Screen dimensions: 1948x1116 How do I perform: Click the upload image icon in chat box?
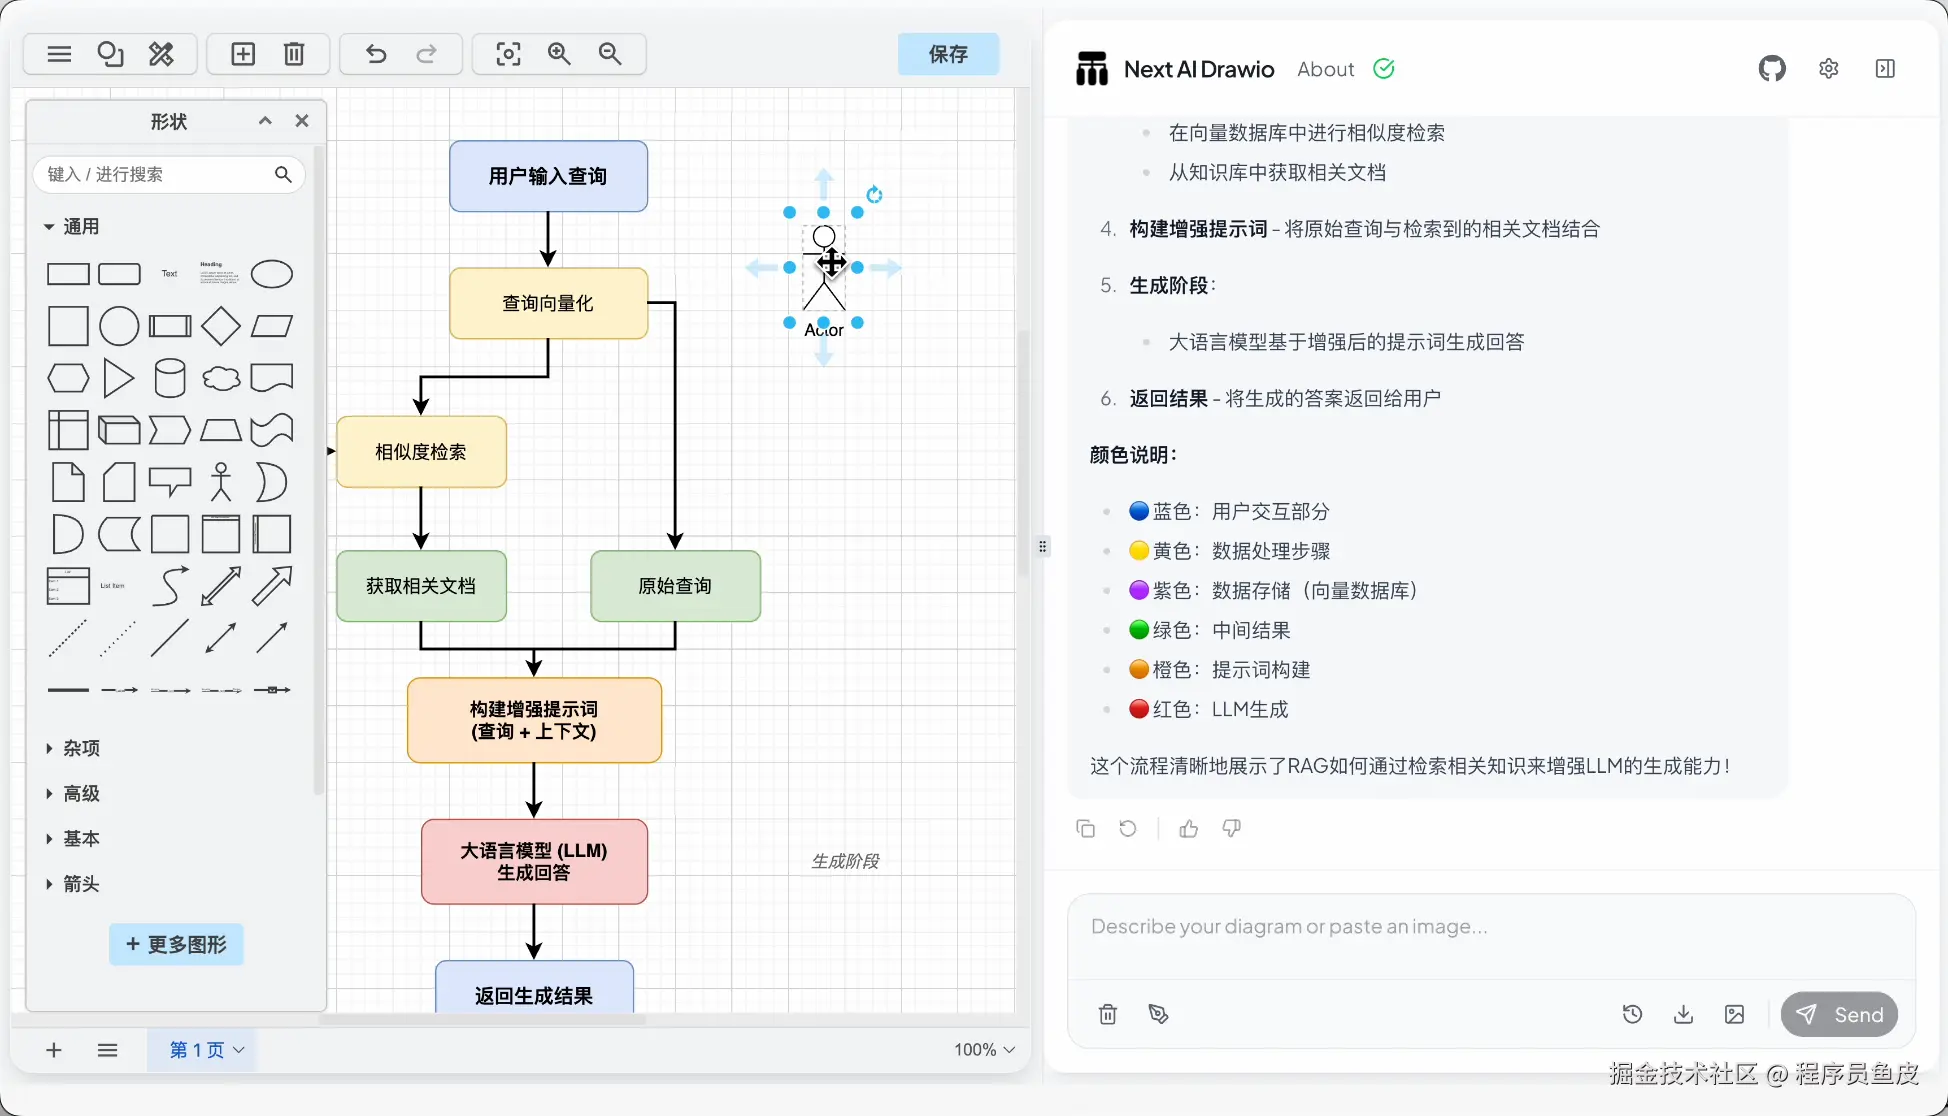pyautogui.click(x=1735, y=1014)
